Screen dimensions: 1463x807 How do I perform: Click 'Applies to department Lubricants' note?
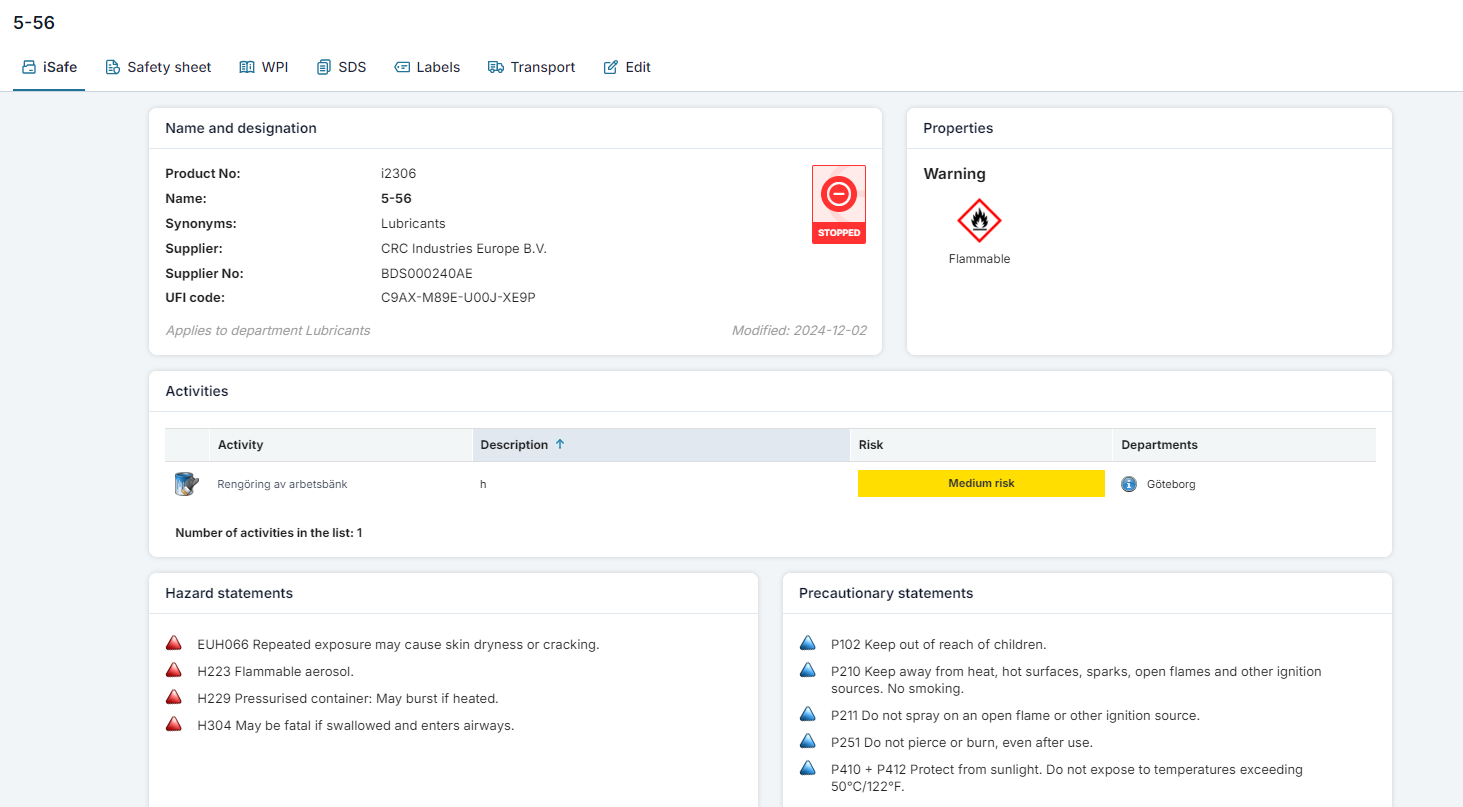point(268,330)
